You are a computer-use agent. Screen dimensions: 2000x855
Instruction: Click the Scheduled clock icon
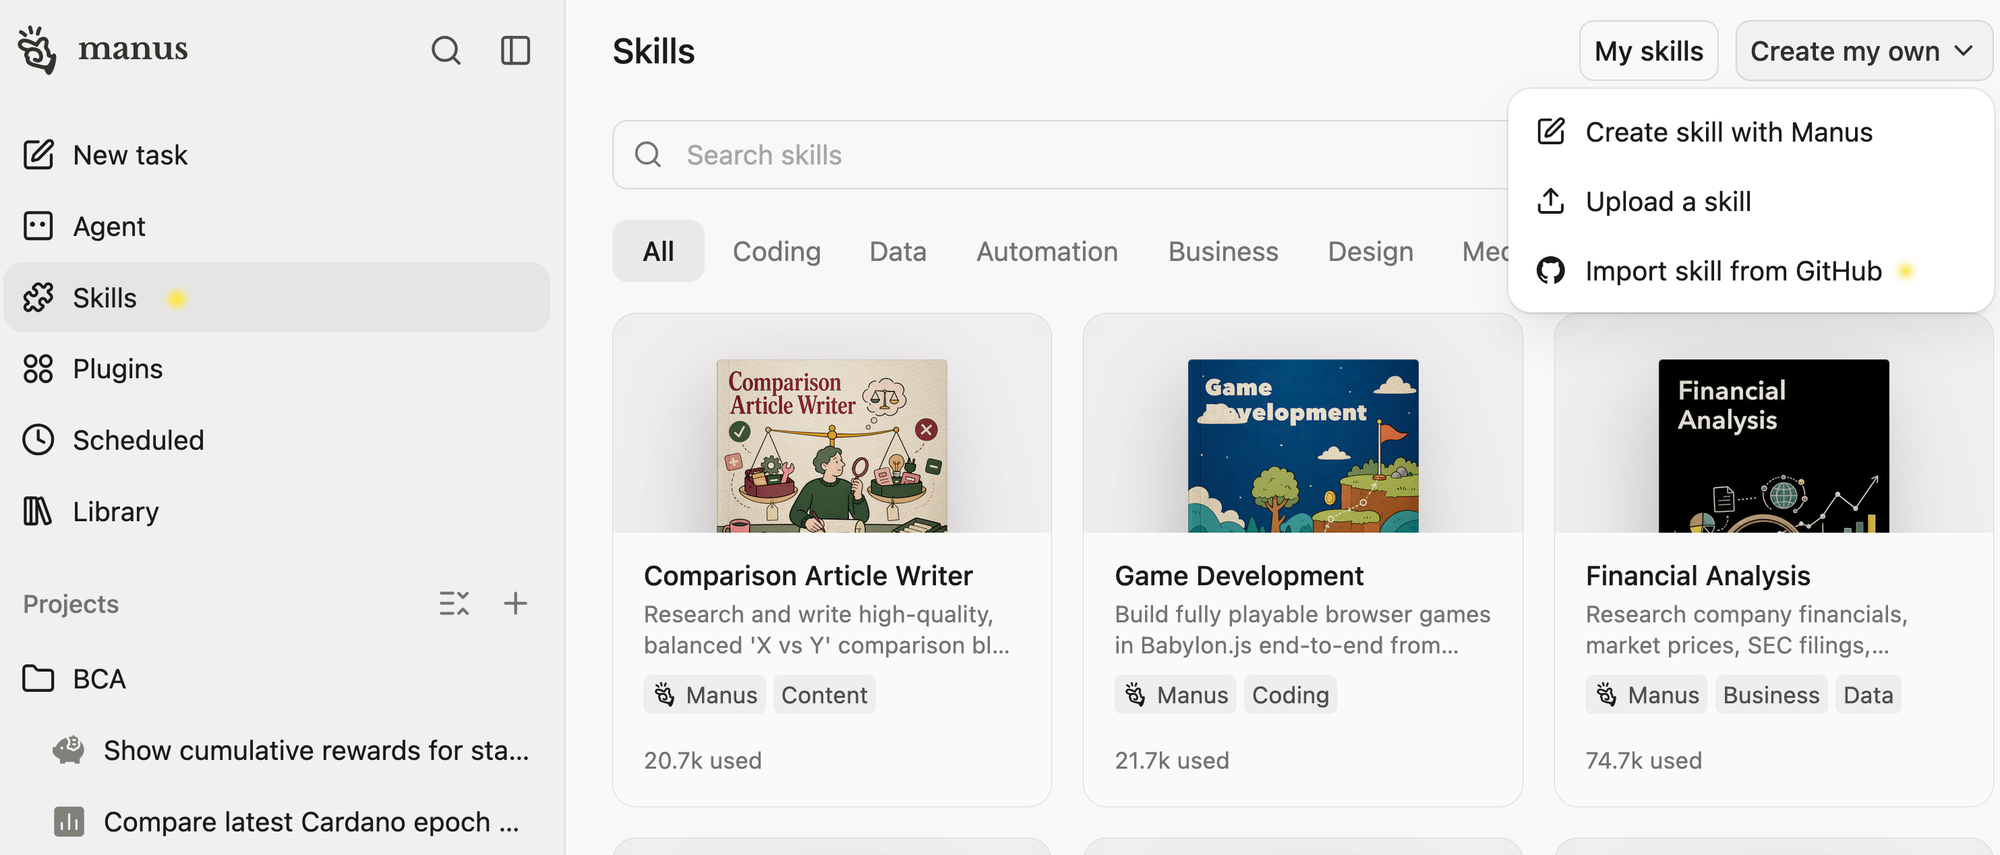click(38, 440)
